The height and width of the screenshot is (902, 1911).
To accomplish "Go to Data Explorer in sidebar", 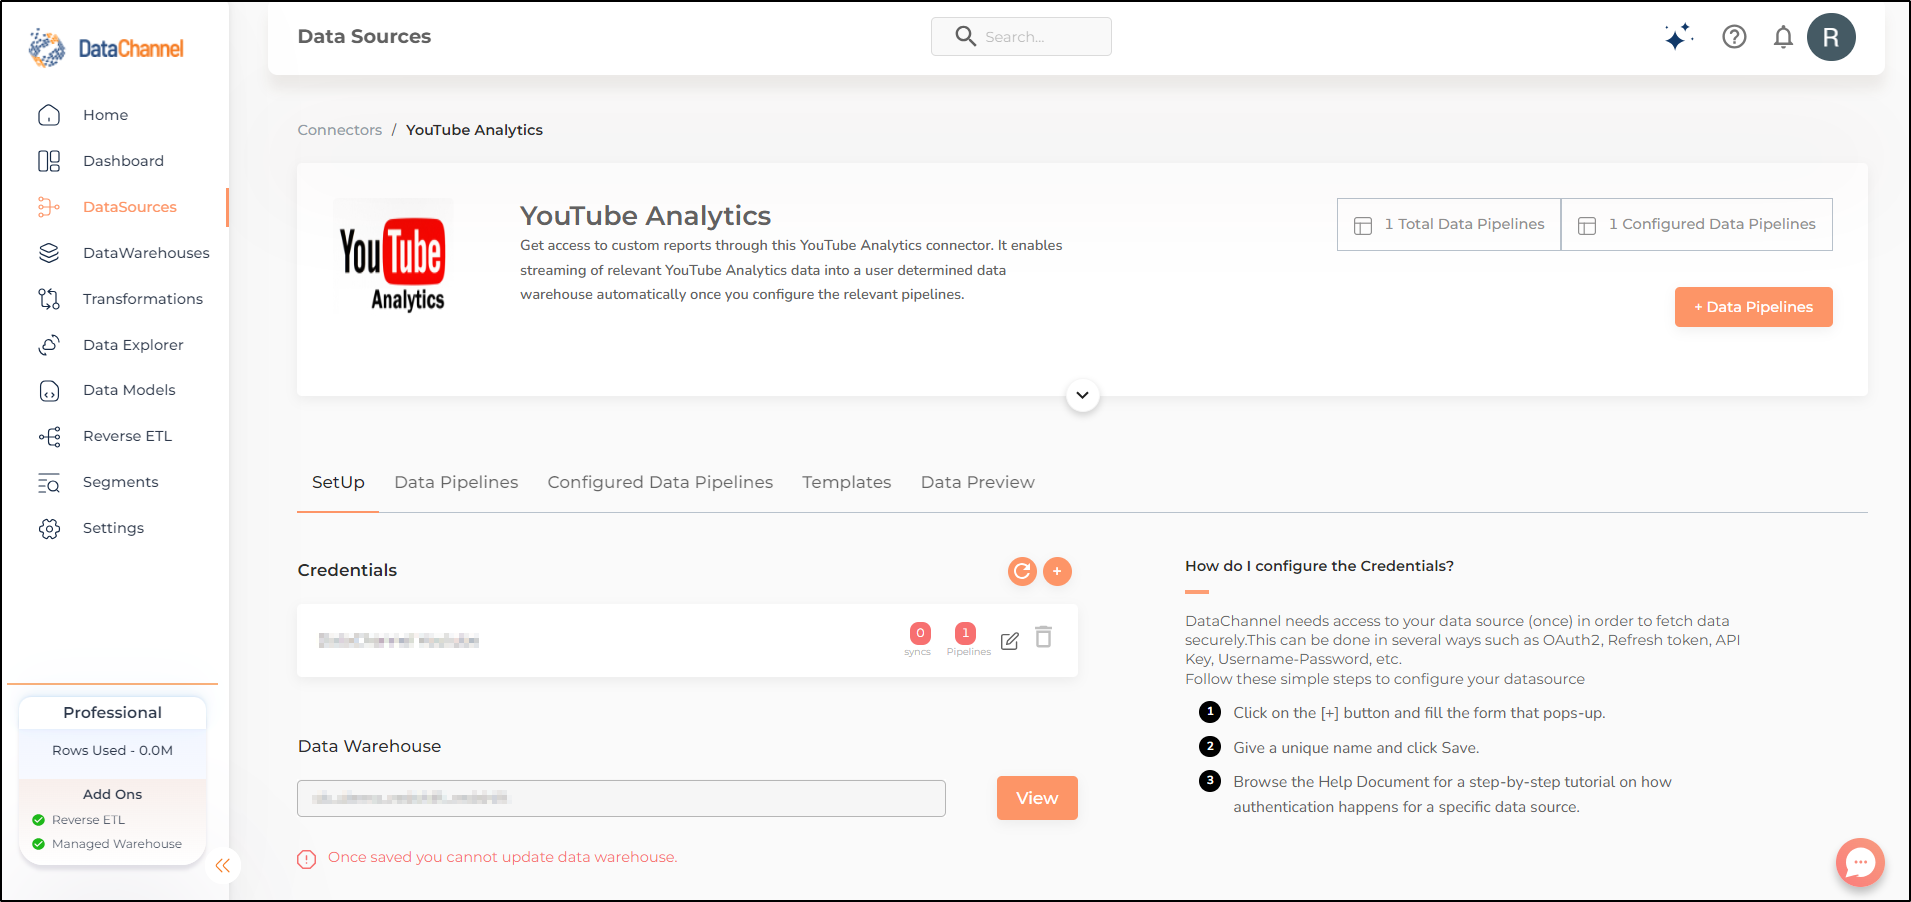I will (x=133, y=345).
